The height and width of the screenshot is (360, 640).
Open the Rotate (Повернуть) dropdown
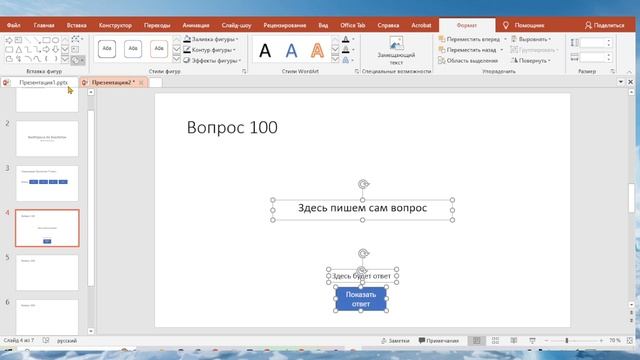[531, 60]
